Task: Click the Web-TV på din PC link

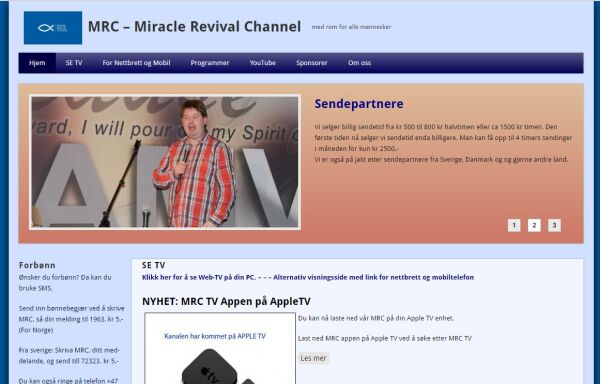Action: 199,277
